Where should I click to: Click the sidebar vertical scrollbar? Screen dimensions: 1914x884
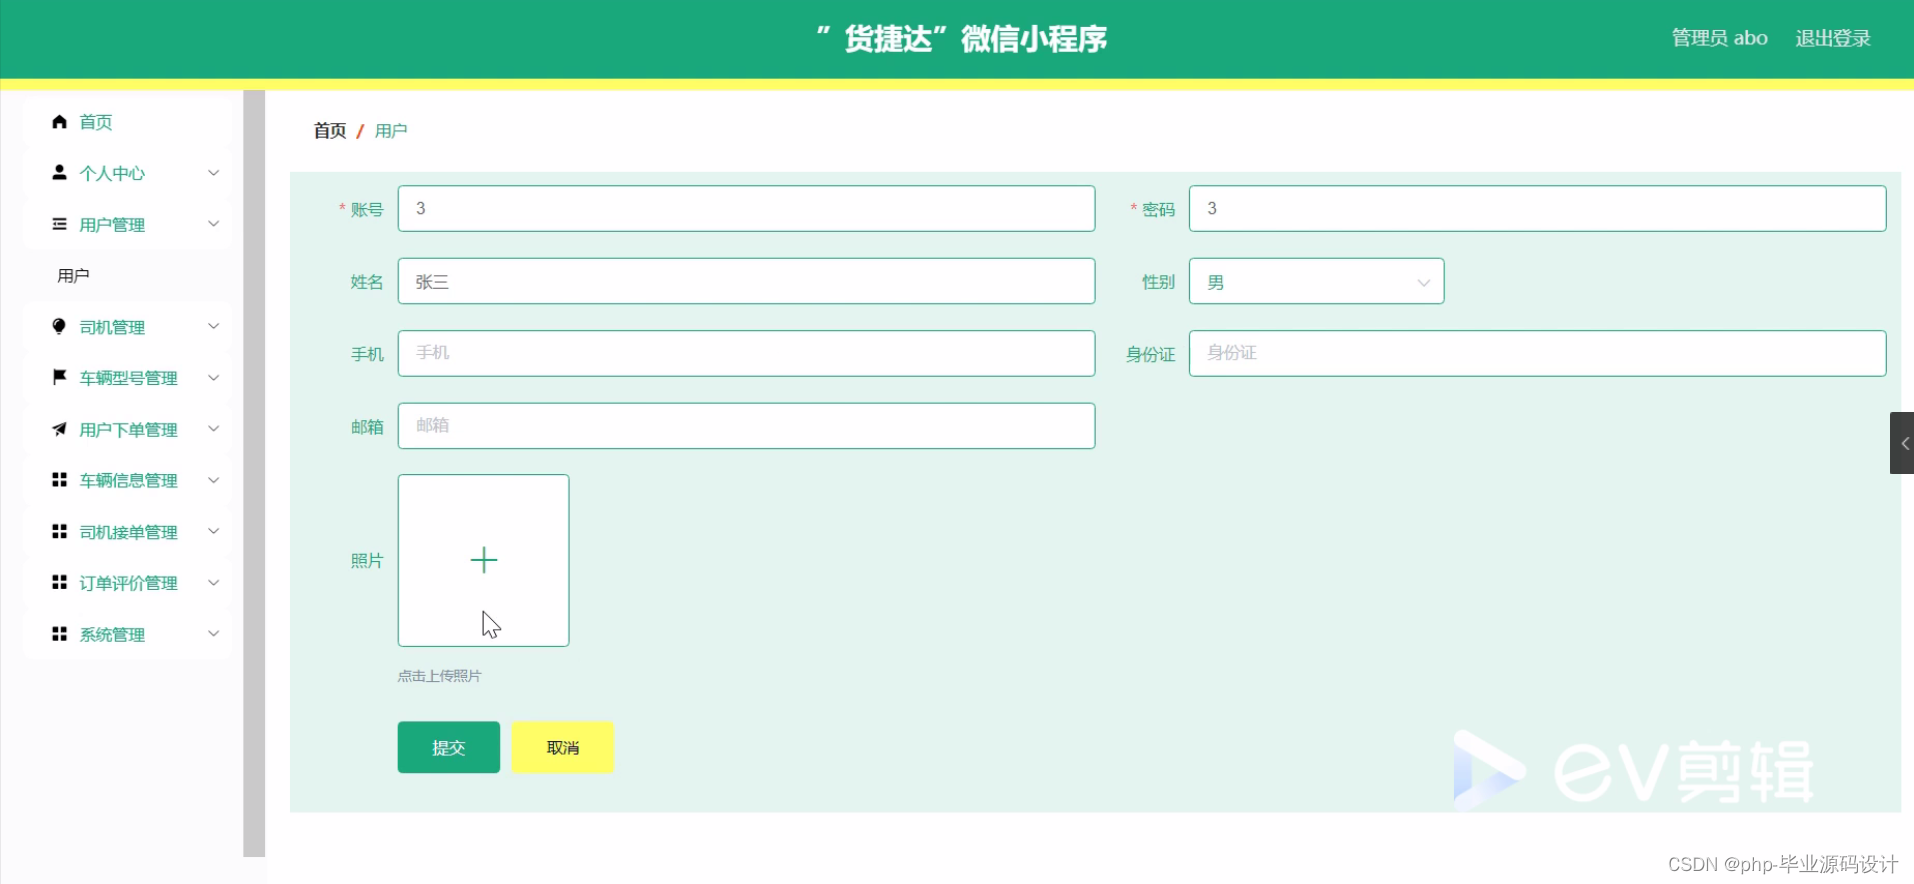254,473
